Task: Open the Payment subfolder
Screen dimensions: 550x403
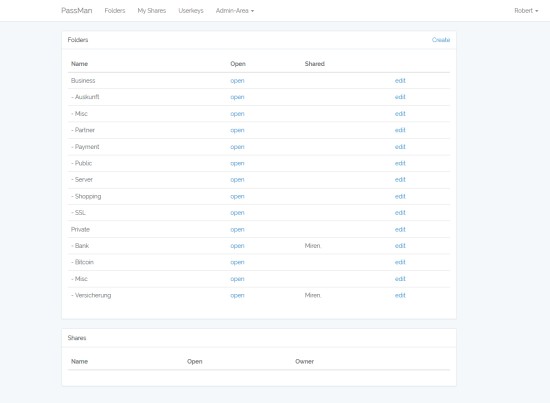Action: (237, 147)
